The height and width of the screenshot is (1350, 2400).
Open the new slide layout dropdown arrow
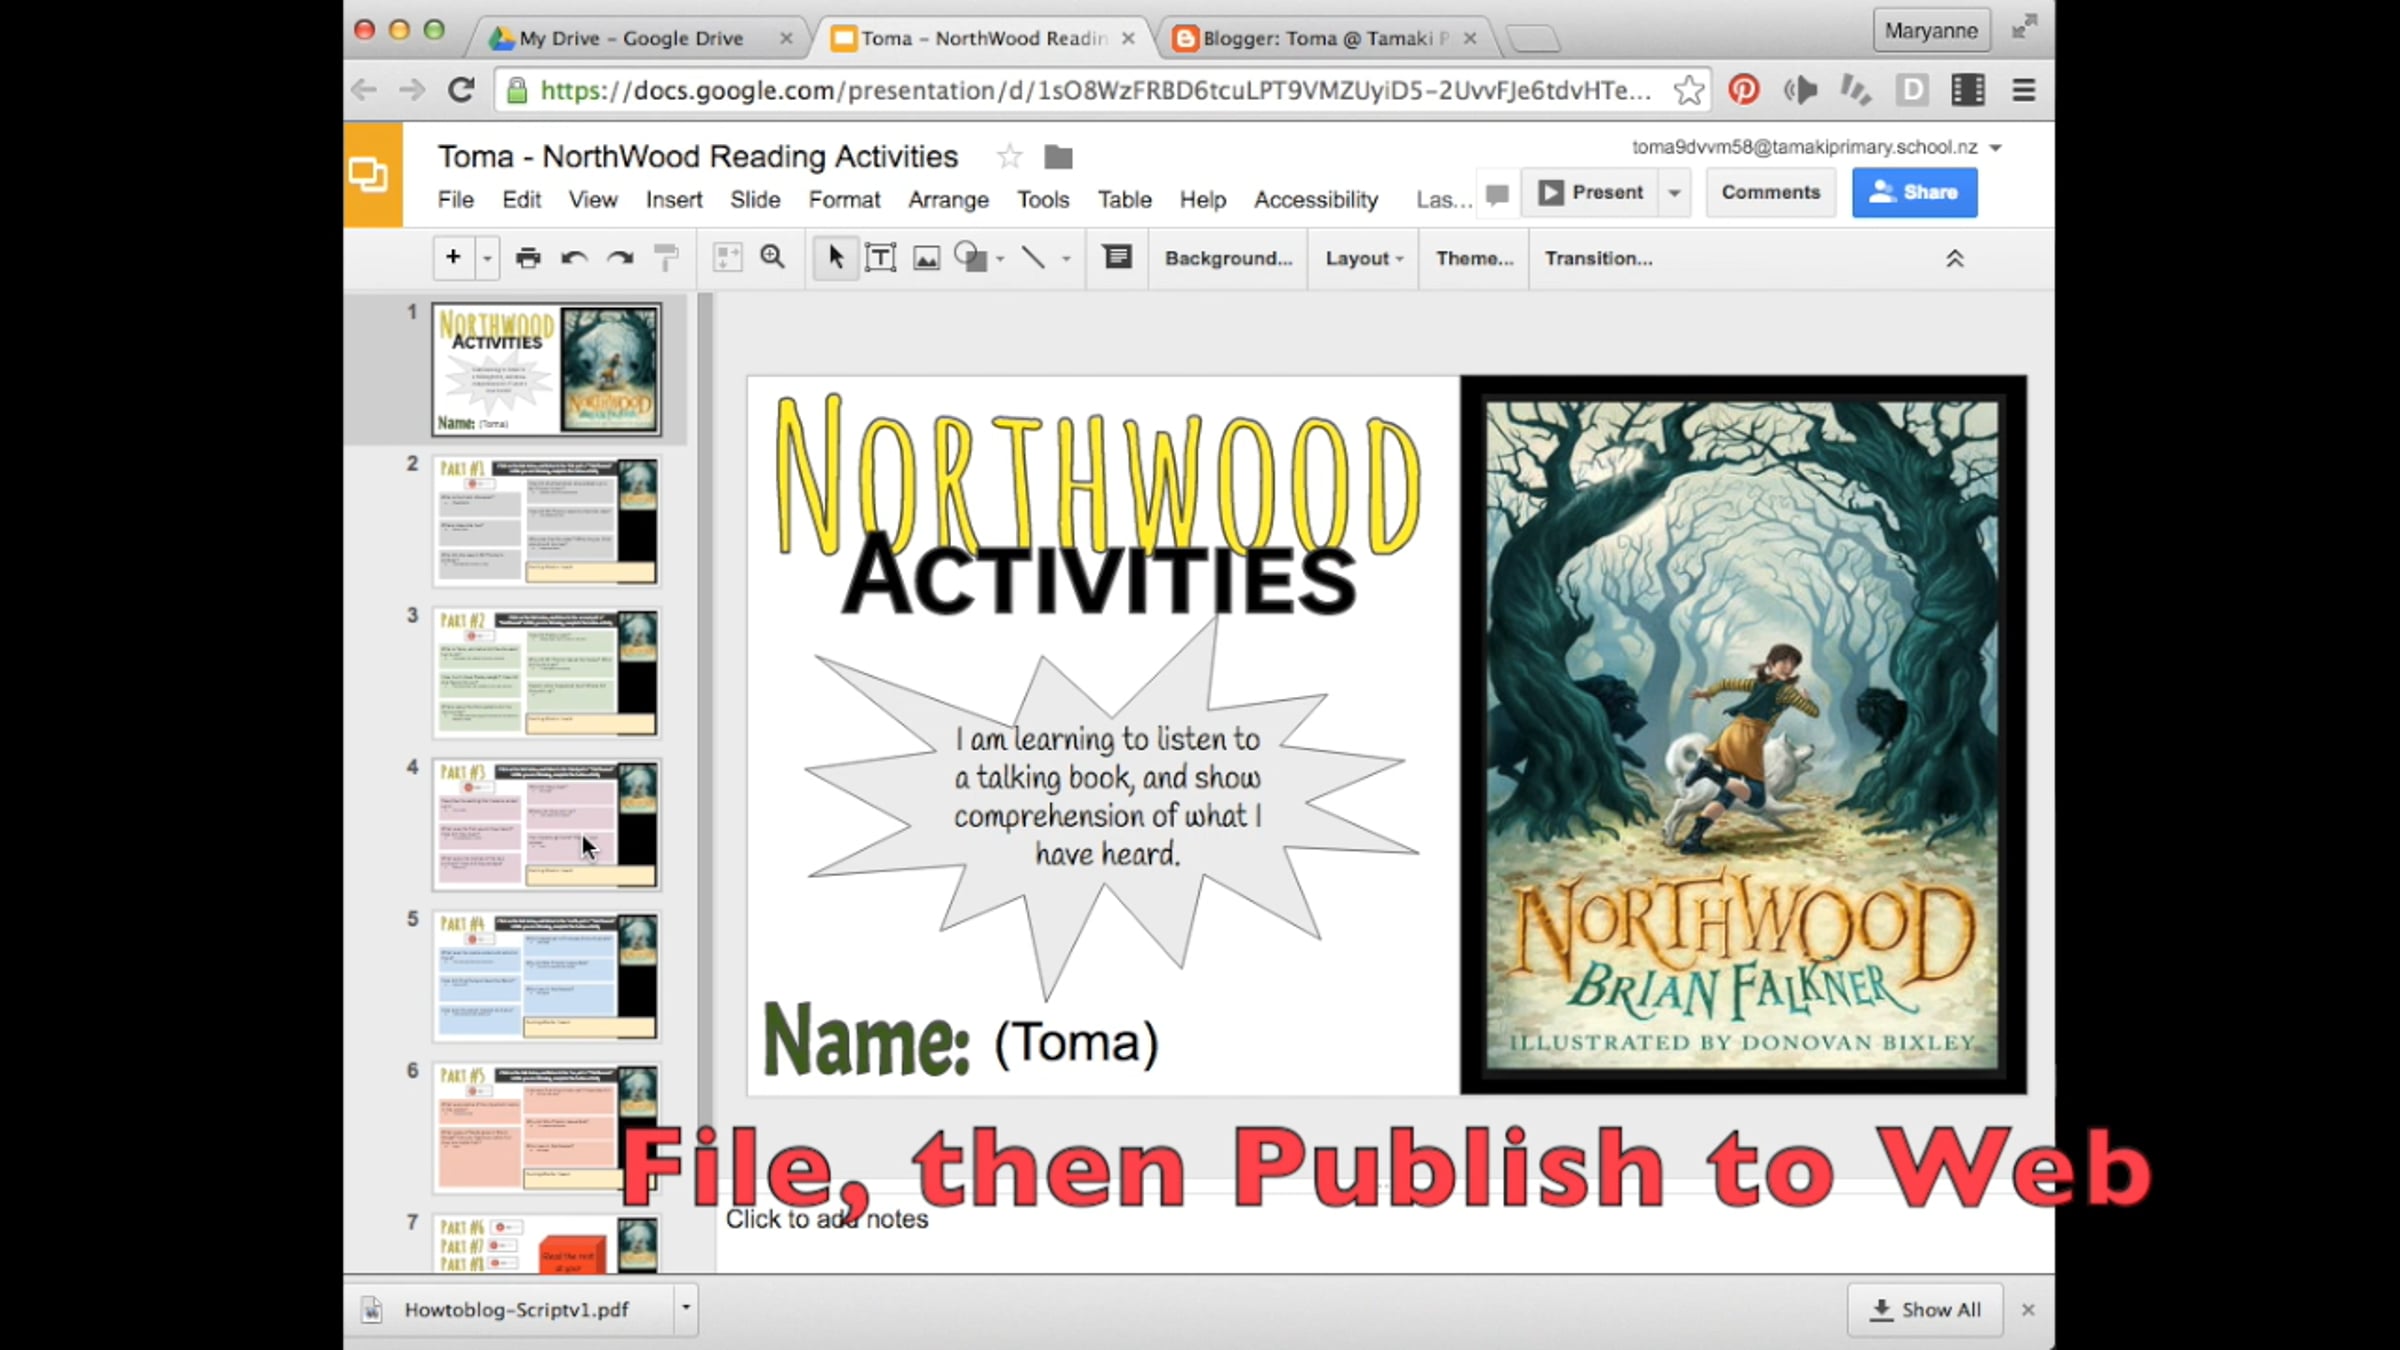487,258
